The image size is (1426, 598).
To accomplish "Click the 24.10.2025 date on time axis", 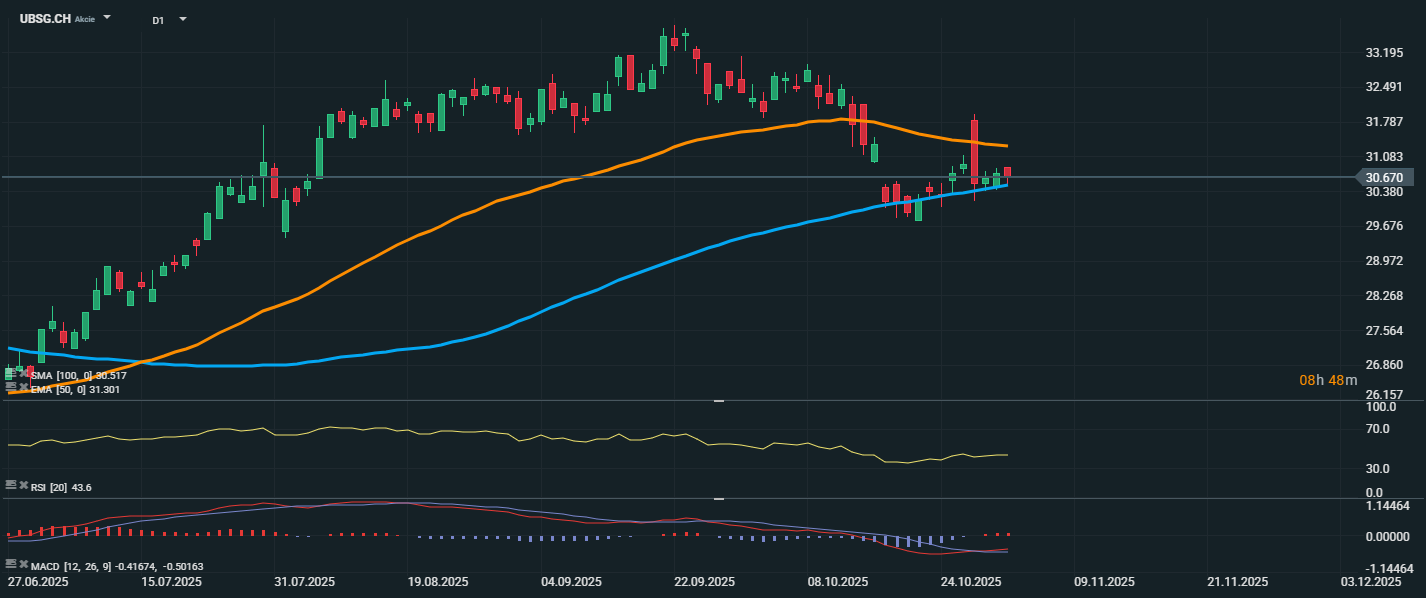I will (x=971, y=582).
